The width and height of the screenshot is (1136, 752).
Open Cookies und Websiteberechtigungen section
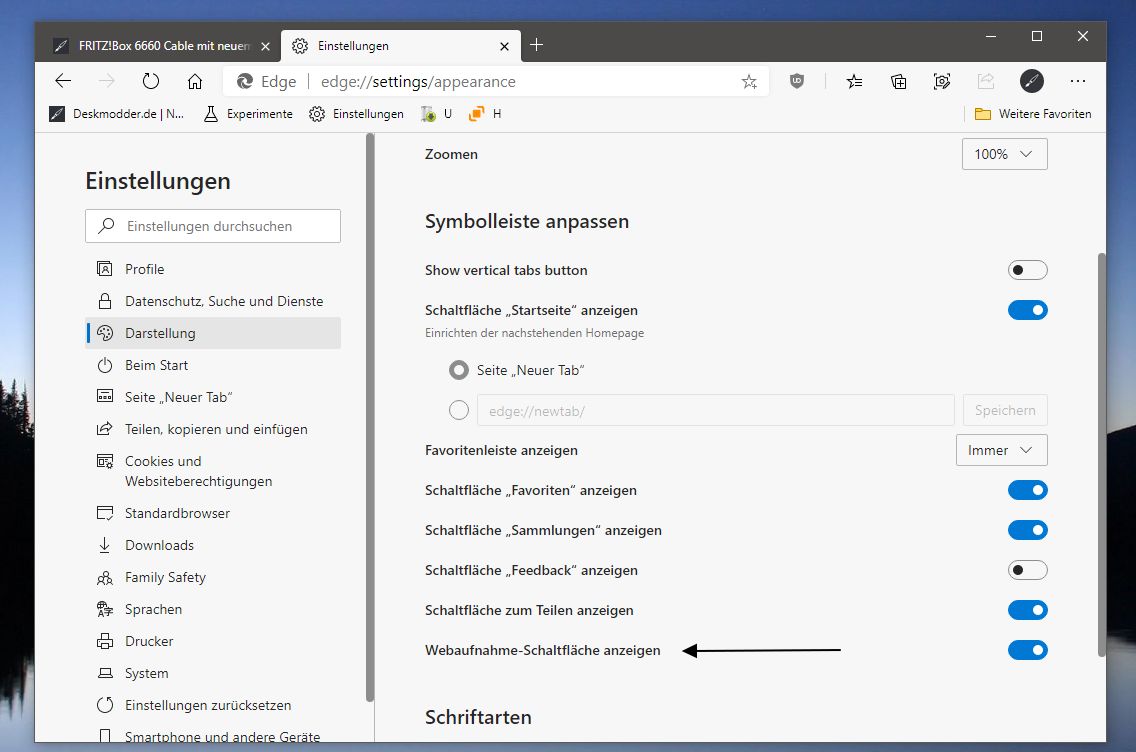pyautogui.click(x=213, y=471)
